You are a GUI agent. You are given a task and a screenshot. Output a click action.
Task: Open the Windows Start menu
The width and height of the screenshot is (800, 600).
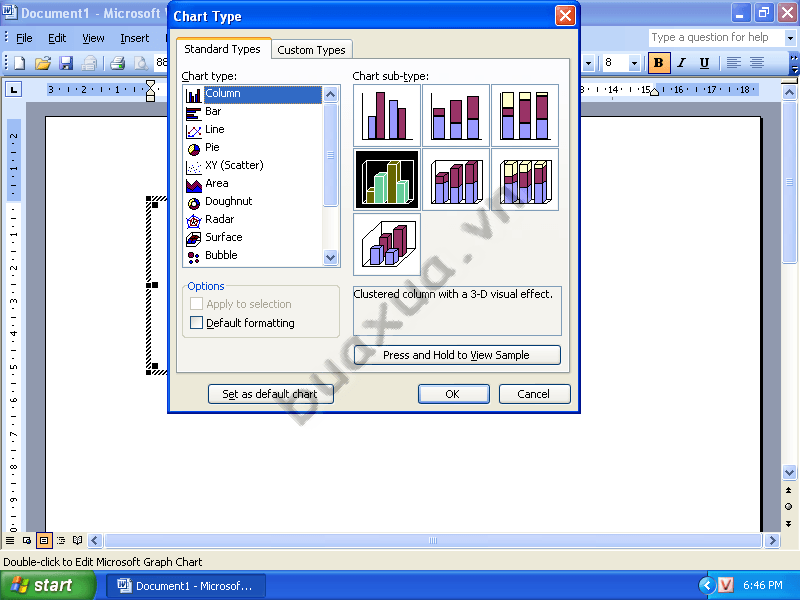[47, 585]
